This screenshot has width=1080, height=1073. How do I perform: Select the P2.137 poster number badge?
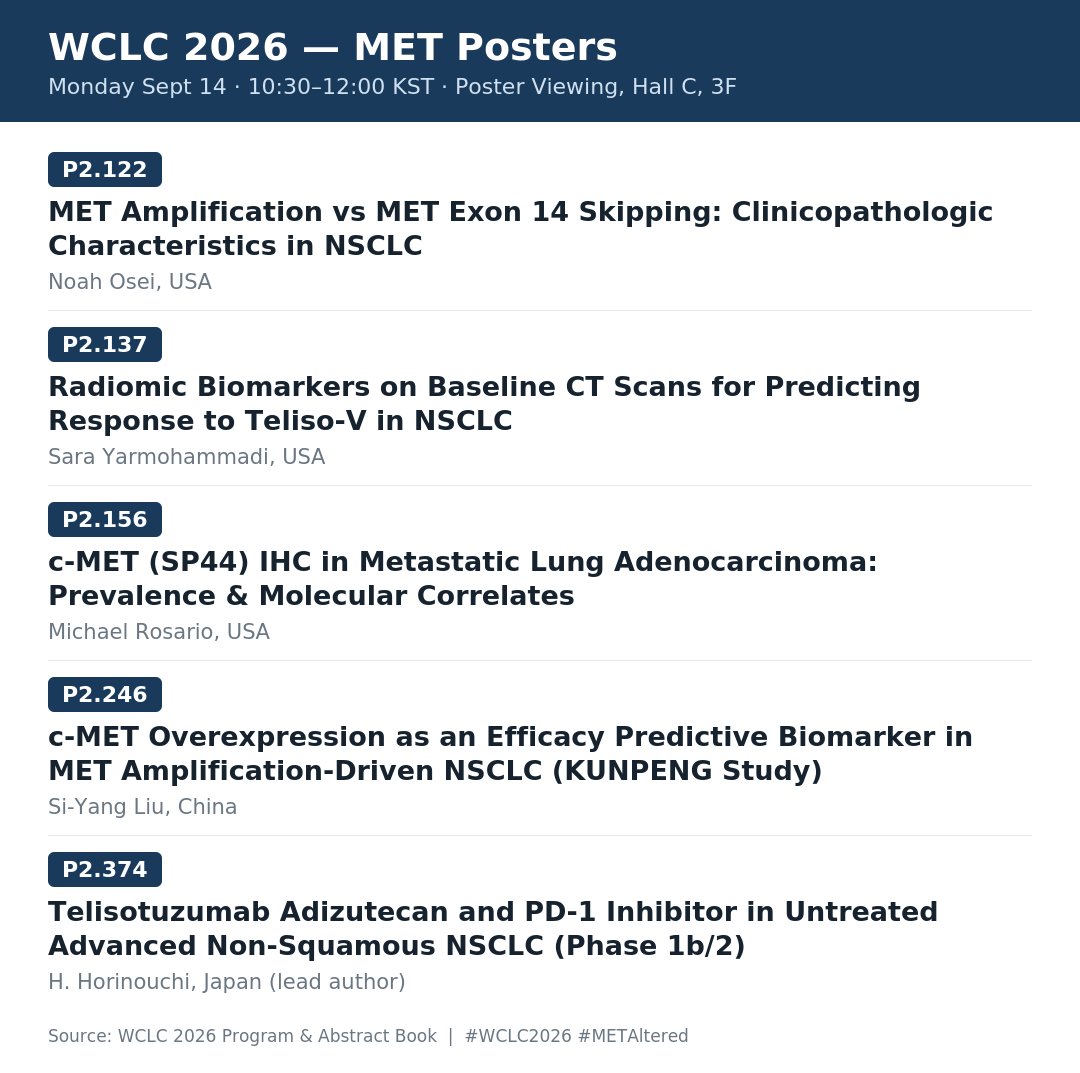(x=105, y=344)
